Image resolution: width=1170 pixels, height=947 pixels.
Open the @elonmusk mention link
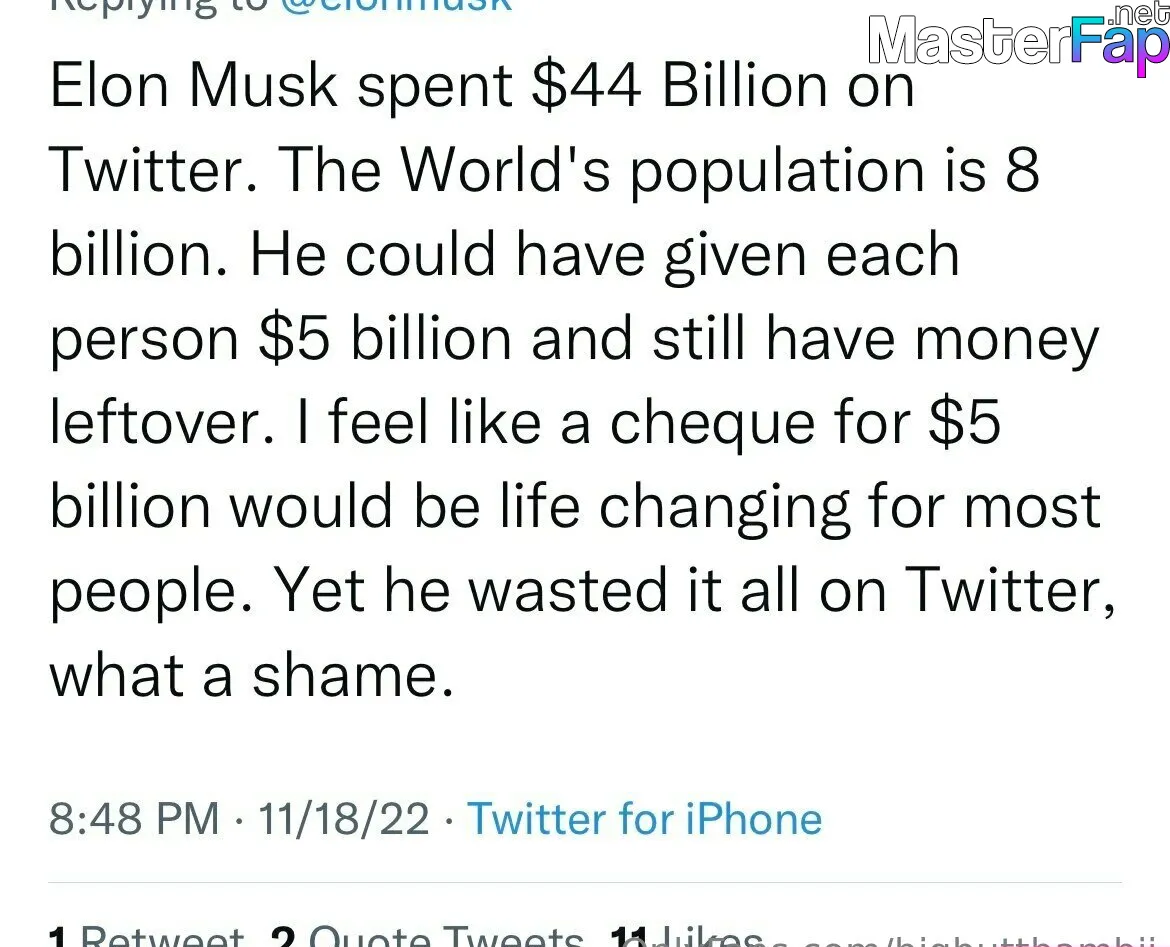click(x=395, y=5)
